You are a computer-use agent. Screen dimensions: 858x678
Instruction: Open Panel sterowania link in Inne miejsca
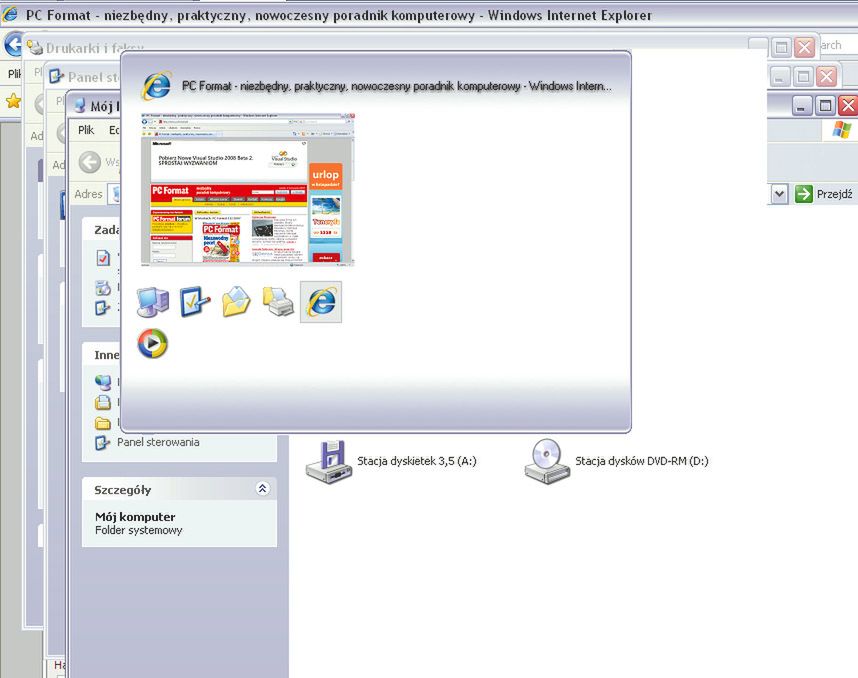tap(158, 442)
